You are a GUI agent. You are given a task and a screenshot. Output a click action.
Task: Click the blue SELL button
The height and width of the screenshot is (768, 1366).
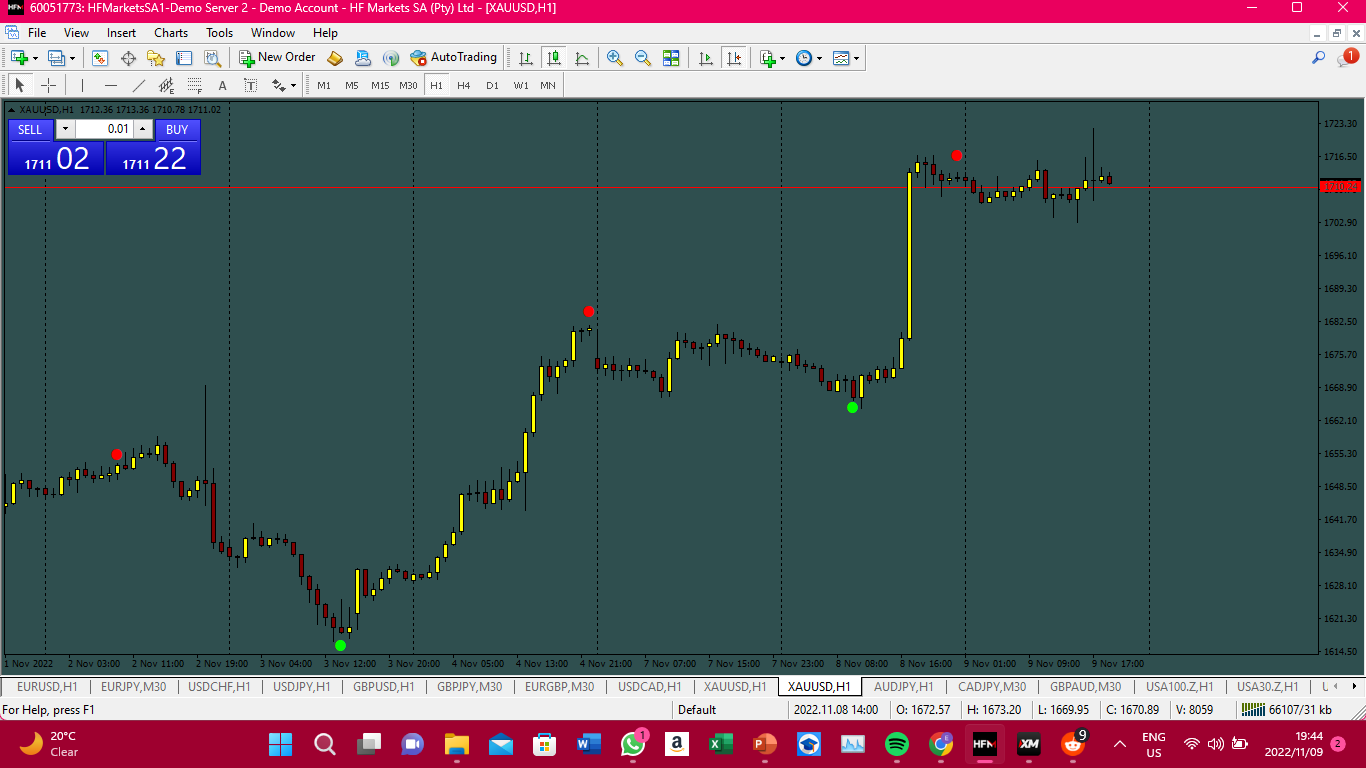(x=30, y=130)
